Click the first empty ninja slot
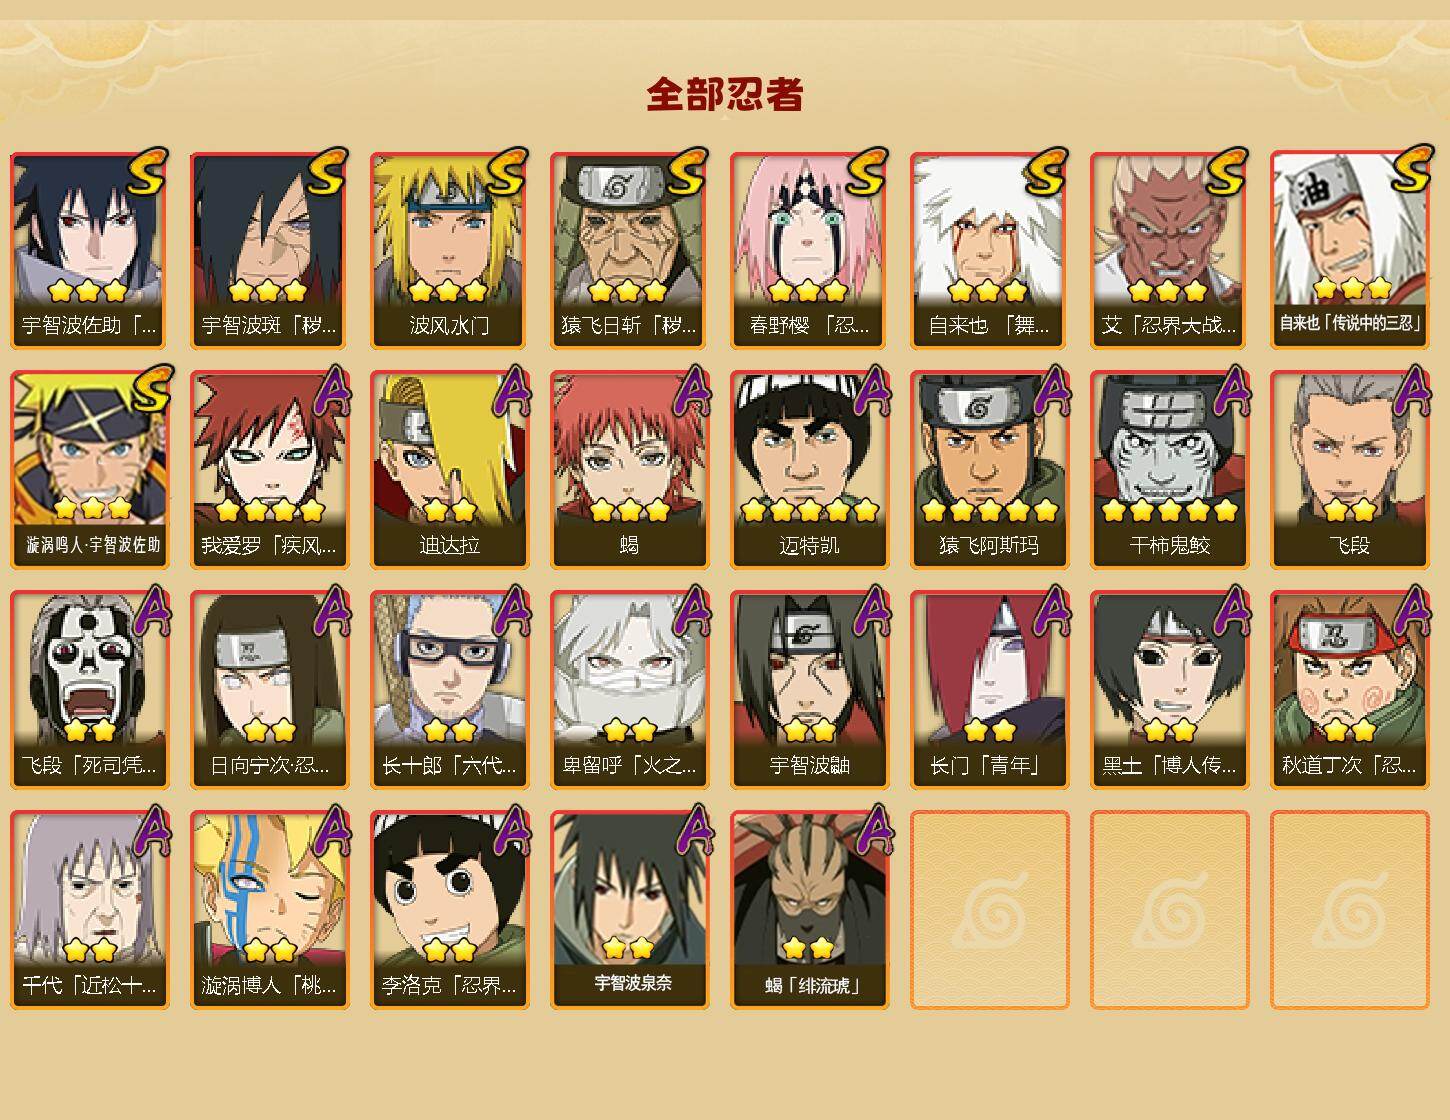The width and height of the screenshot is (1450, 1120). point(989,910)
